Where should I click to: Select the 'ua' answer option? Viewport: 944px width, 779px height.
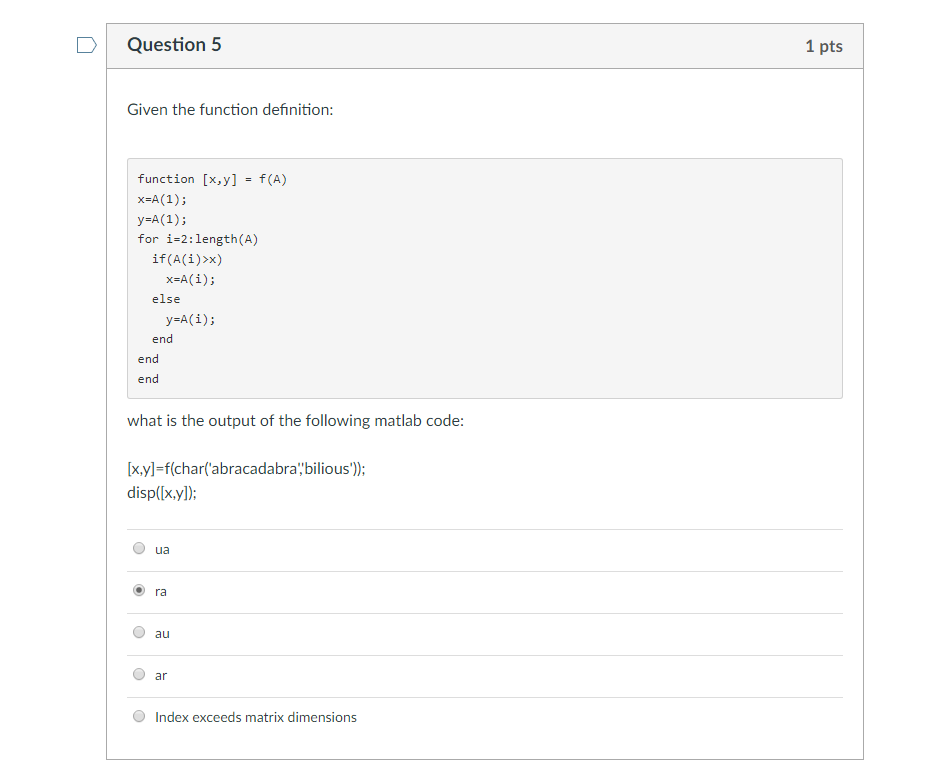[x=139, y=548]
